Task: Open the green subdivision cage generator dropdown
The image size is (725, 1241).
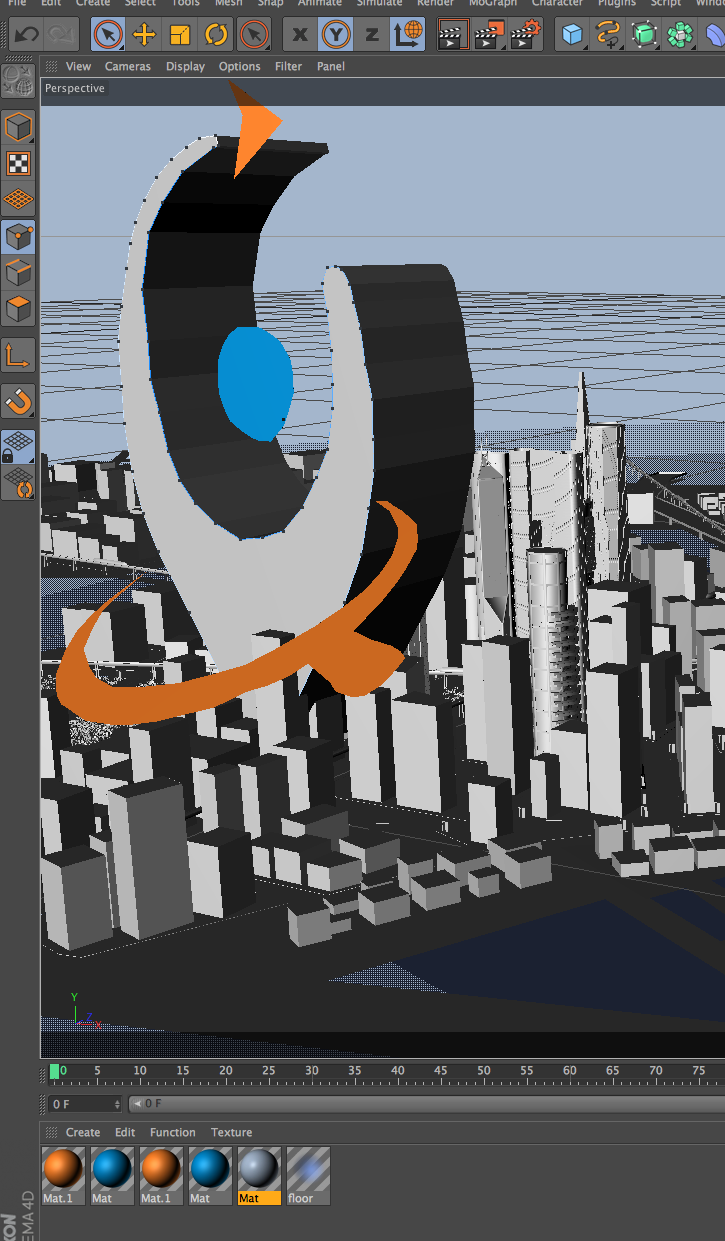Action: tap(644, 35)
